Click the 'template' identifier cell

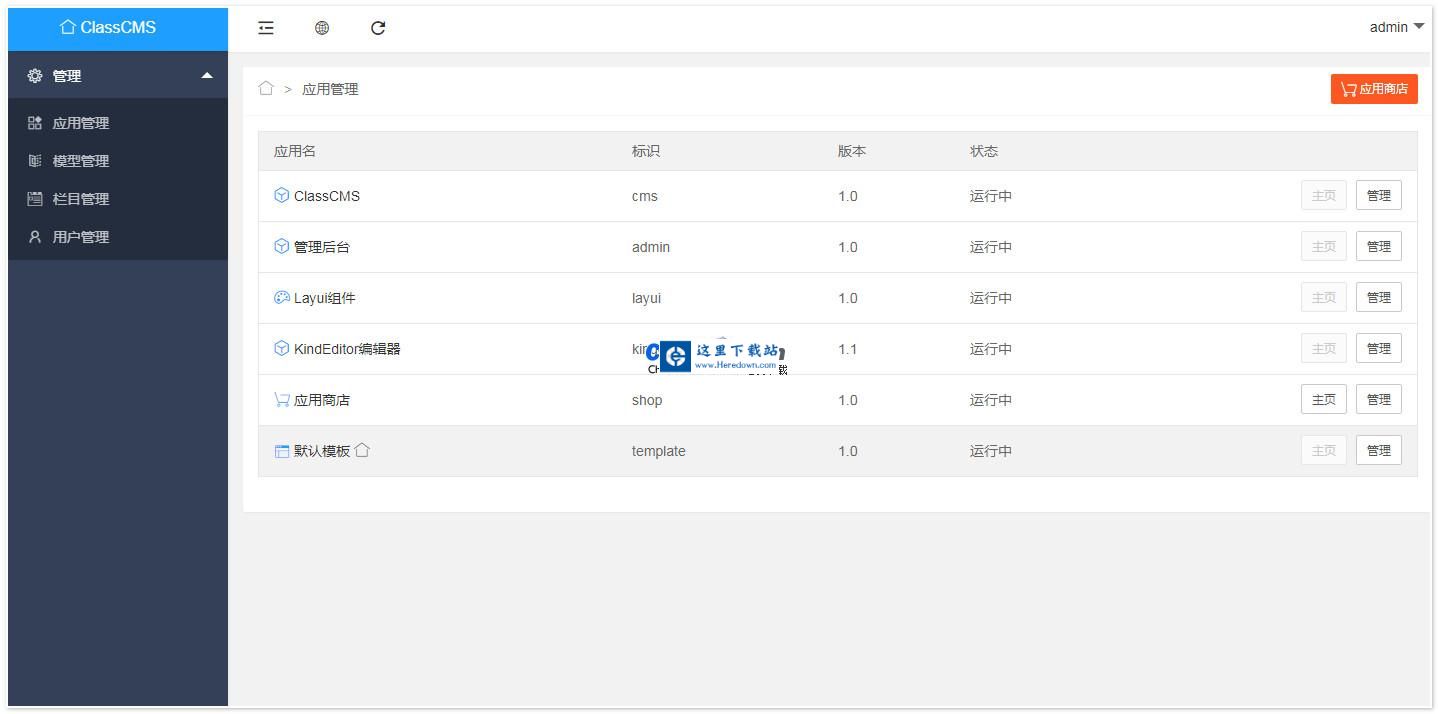pyautogui.click(x=659, y=451)
